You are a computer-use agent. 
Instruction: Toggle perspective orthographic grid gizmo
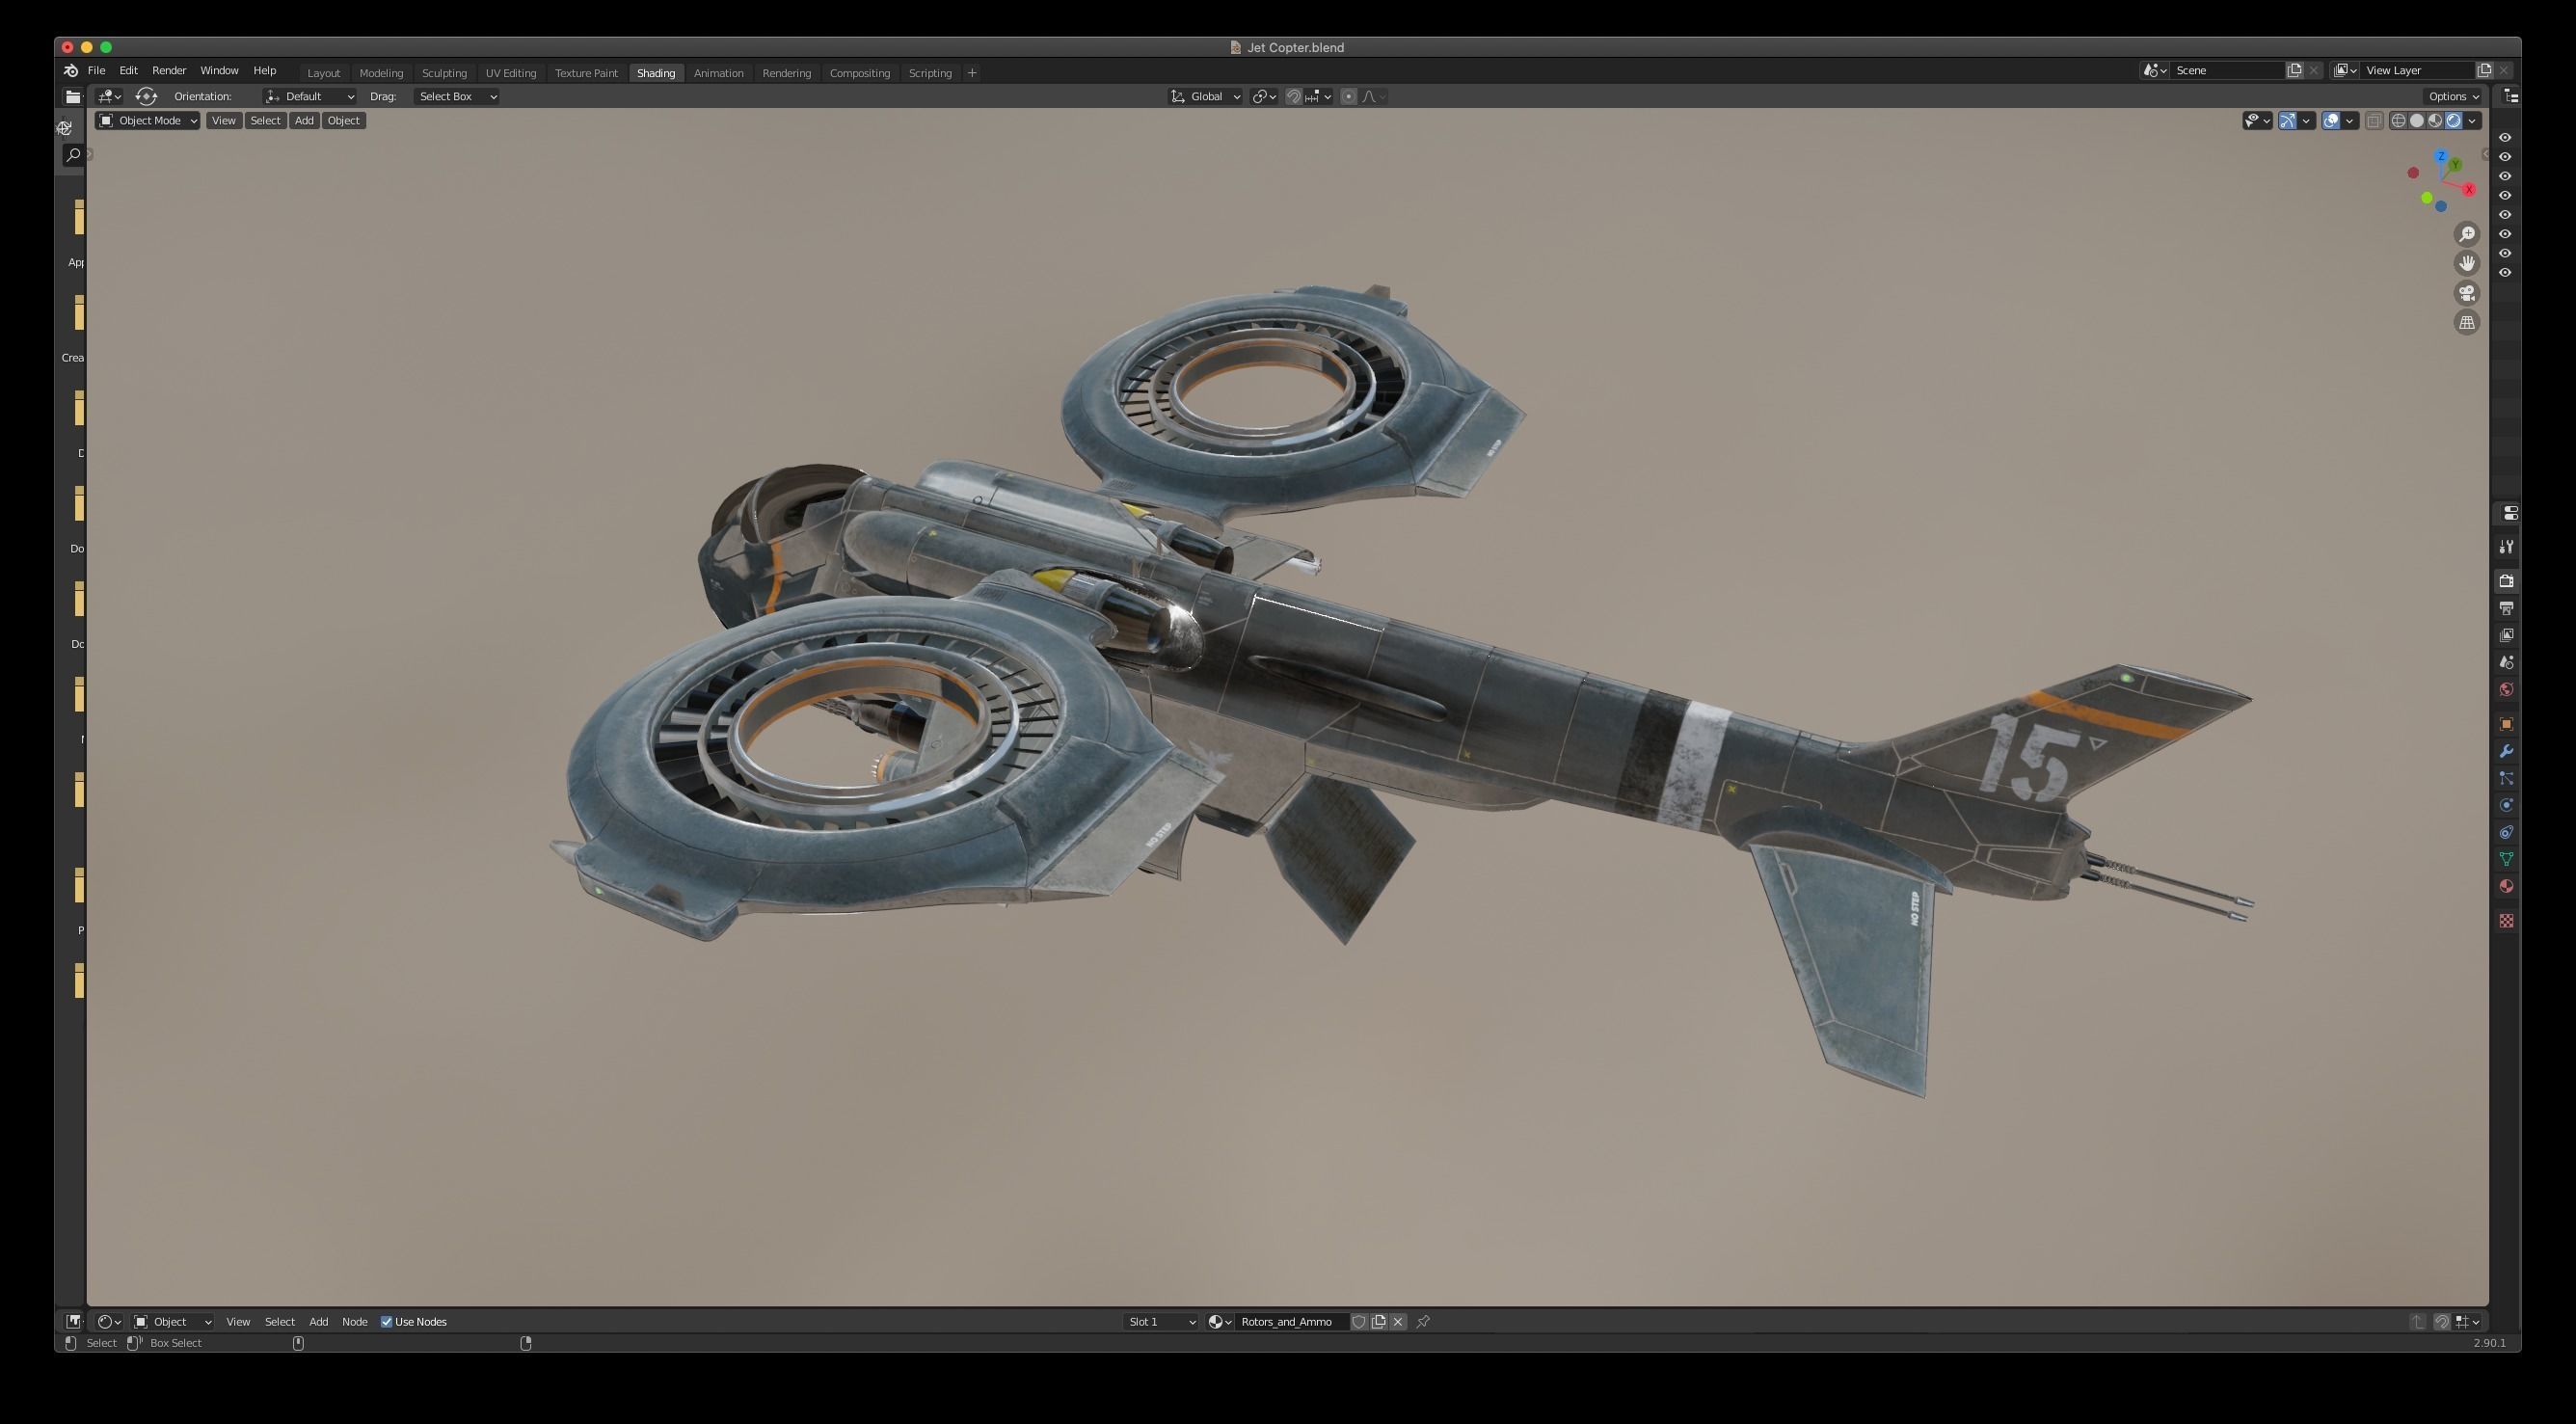tap(2467, 323)
